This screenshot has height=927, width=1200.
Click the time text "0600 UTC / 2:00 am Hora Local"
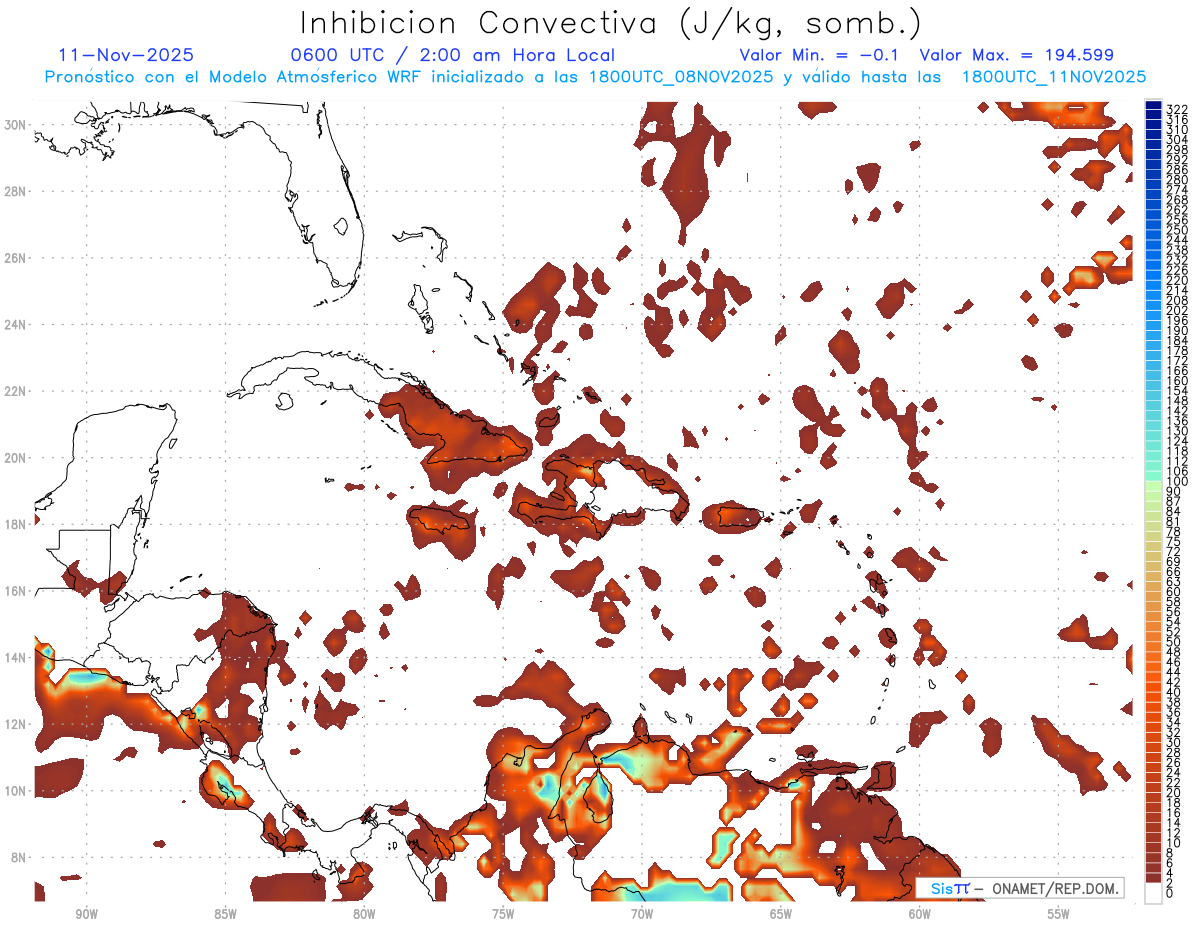[453, 55]
